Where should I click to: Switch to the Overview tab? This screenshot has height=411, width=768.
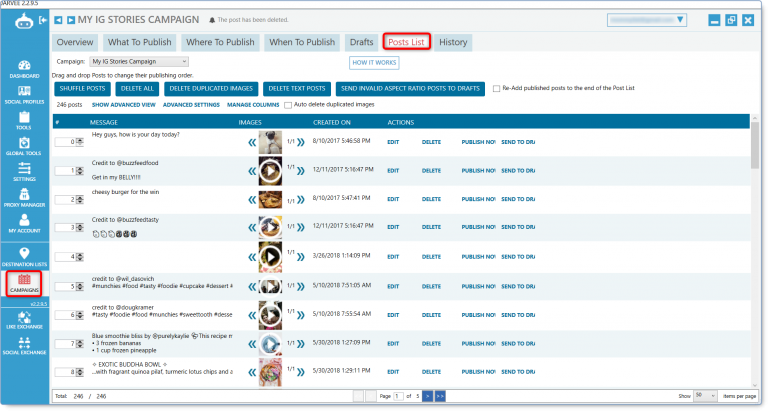coord(75,42)
